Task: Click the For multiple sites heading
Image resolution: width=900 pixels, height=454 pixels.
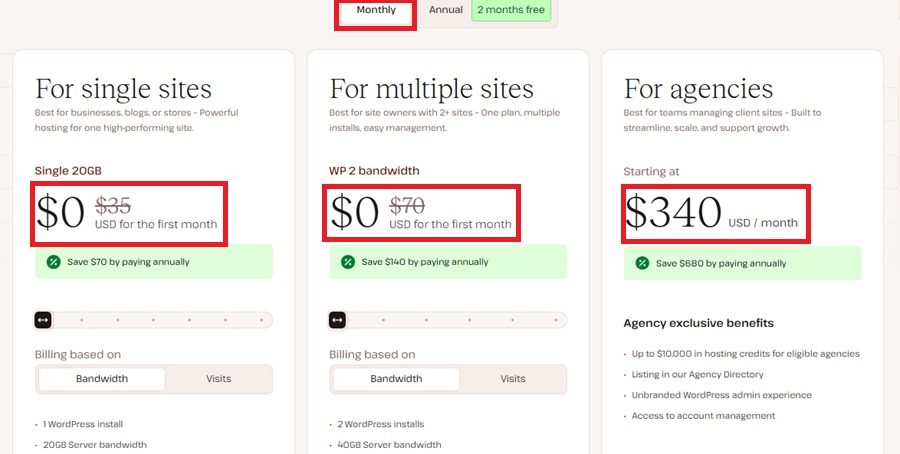Action: [432, 90]
